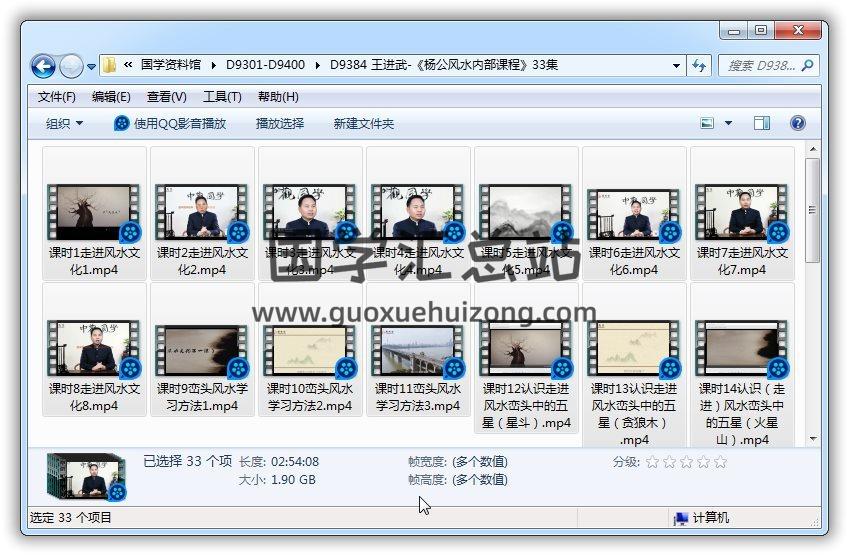The height and width of the screenshot is (556, 849).
Task: Open the 文件(F) menu
Action: coord(57,97)
